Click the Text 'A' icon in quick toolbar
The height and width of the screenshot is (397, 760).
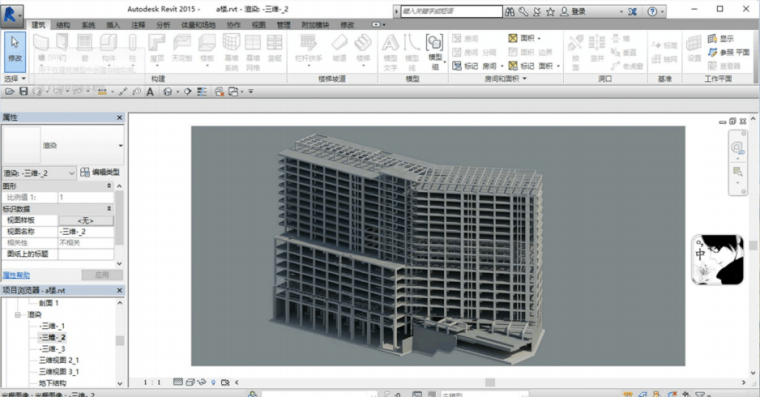(150, 91)
